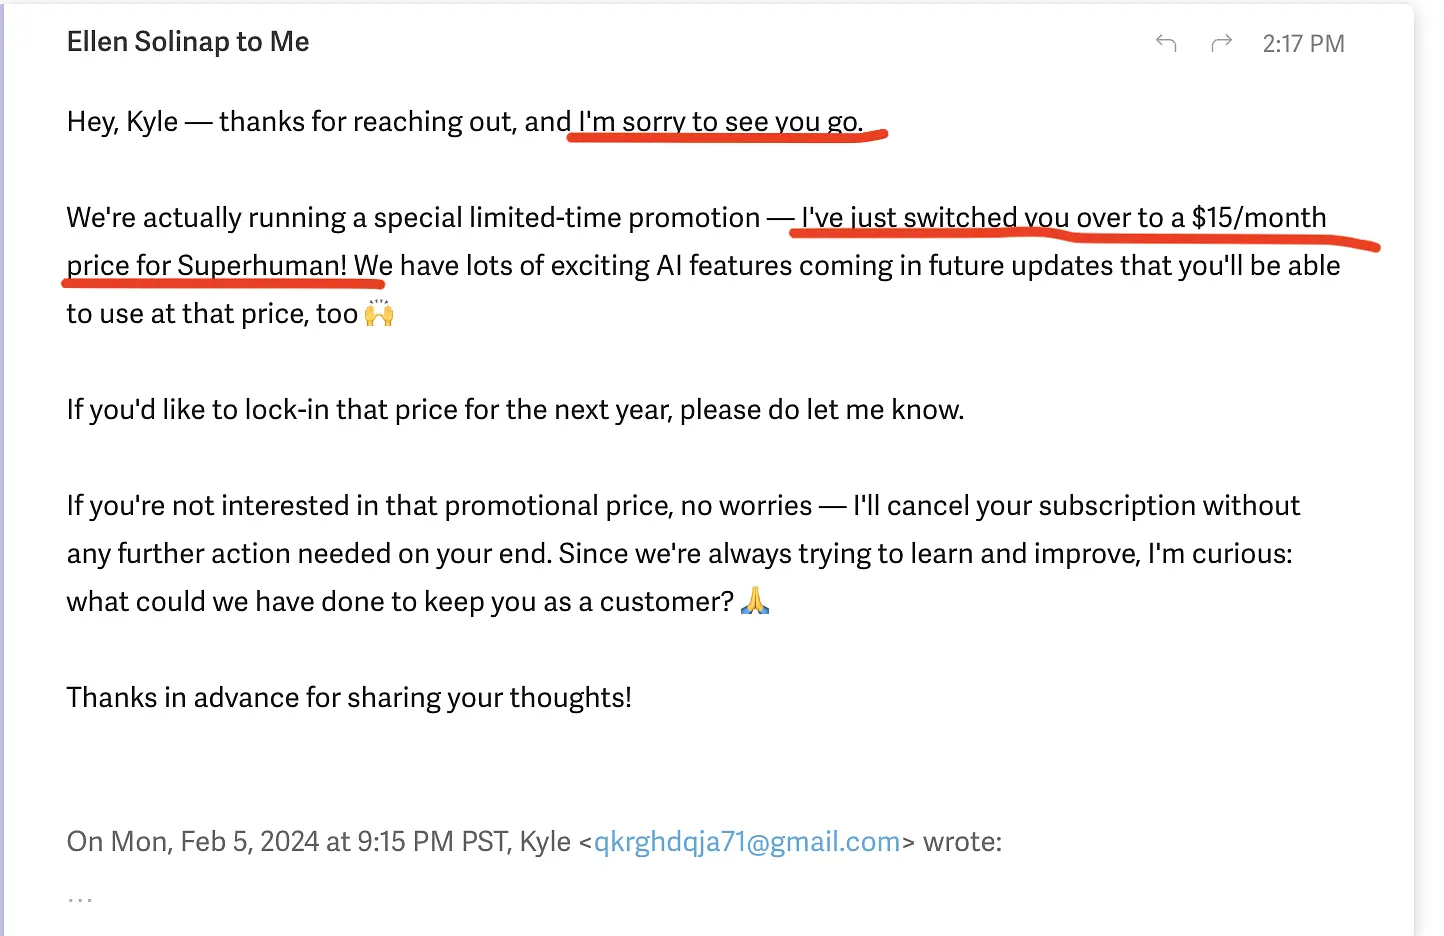This screenshot has height=936, width=1444.
Task: Expand the quoted text ellipsis
Action: tap(80, 899)
